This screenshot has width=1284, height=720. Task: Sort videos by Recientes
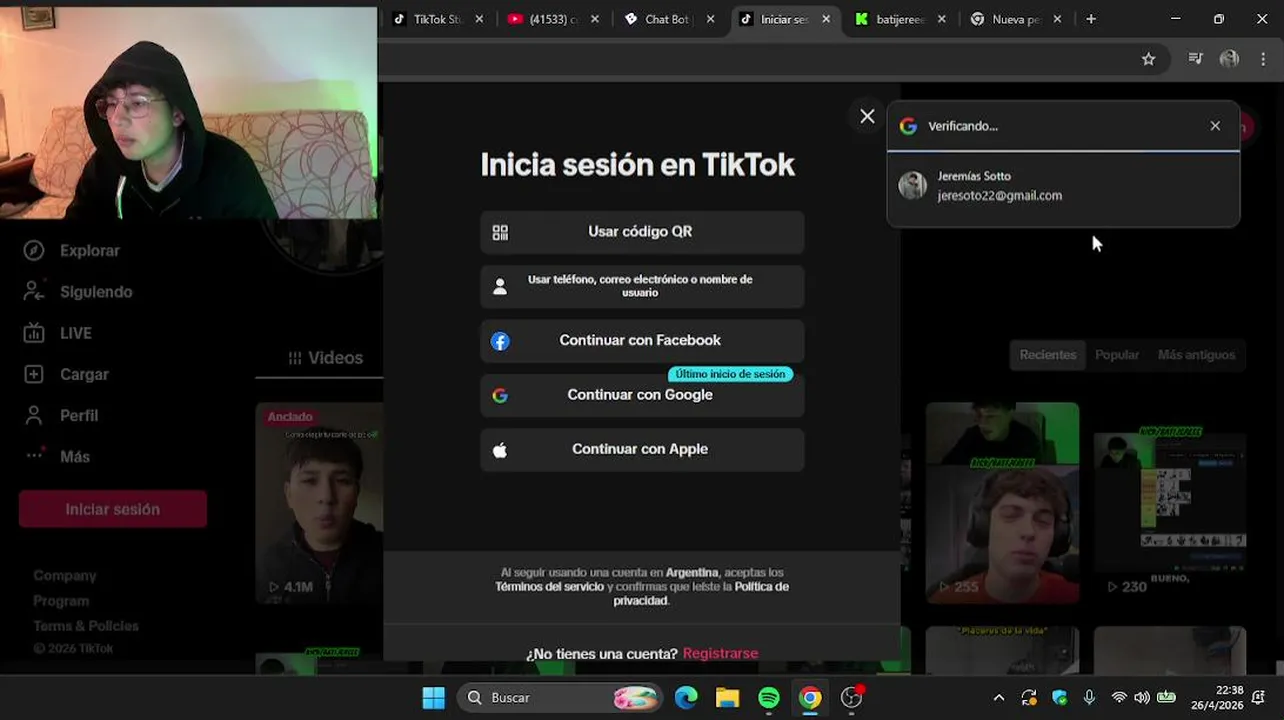[x=1048, y=355]
